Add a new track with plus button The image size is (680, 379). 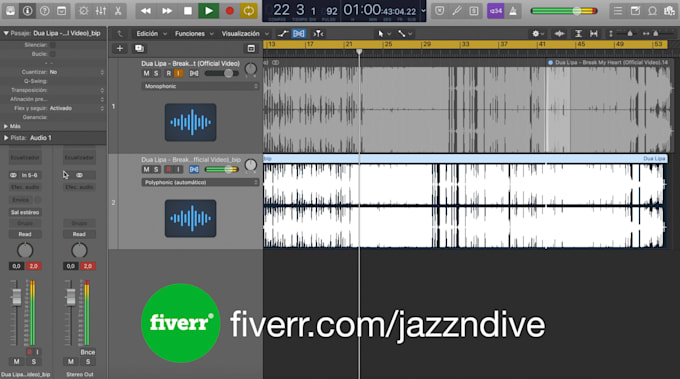(x=120, y=49)
